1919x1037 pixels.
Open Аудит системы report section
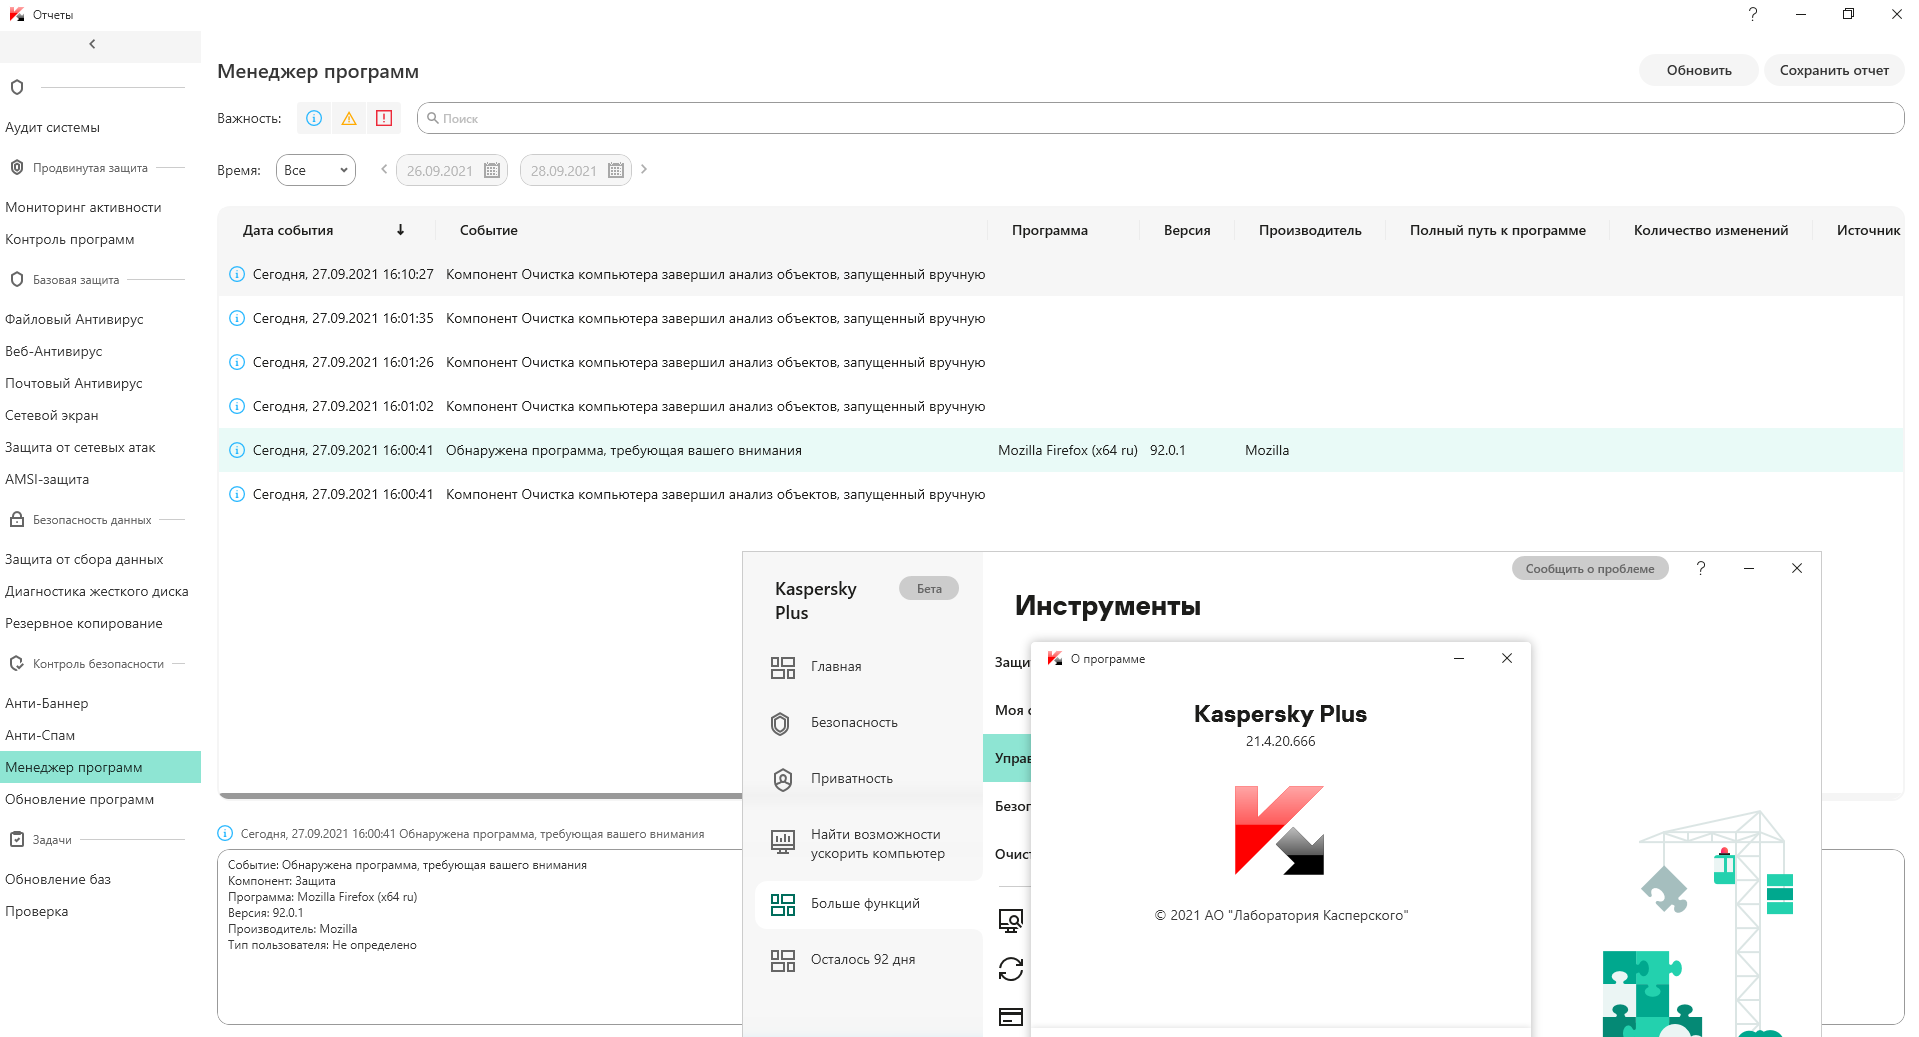click(53, 127)
